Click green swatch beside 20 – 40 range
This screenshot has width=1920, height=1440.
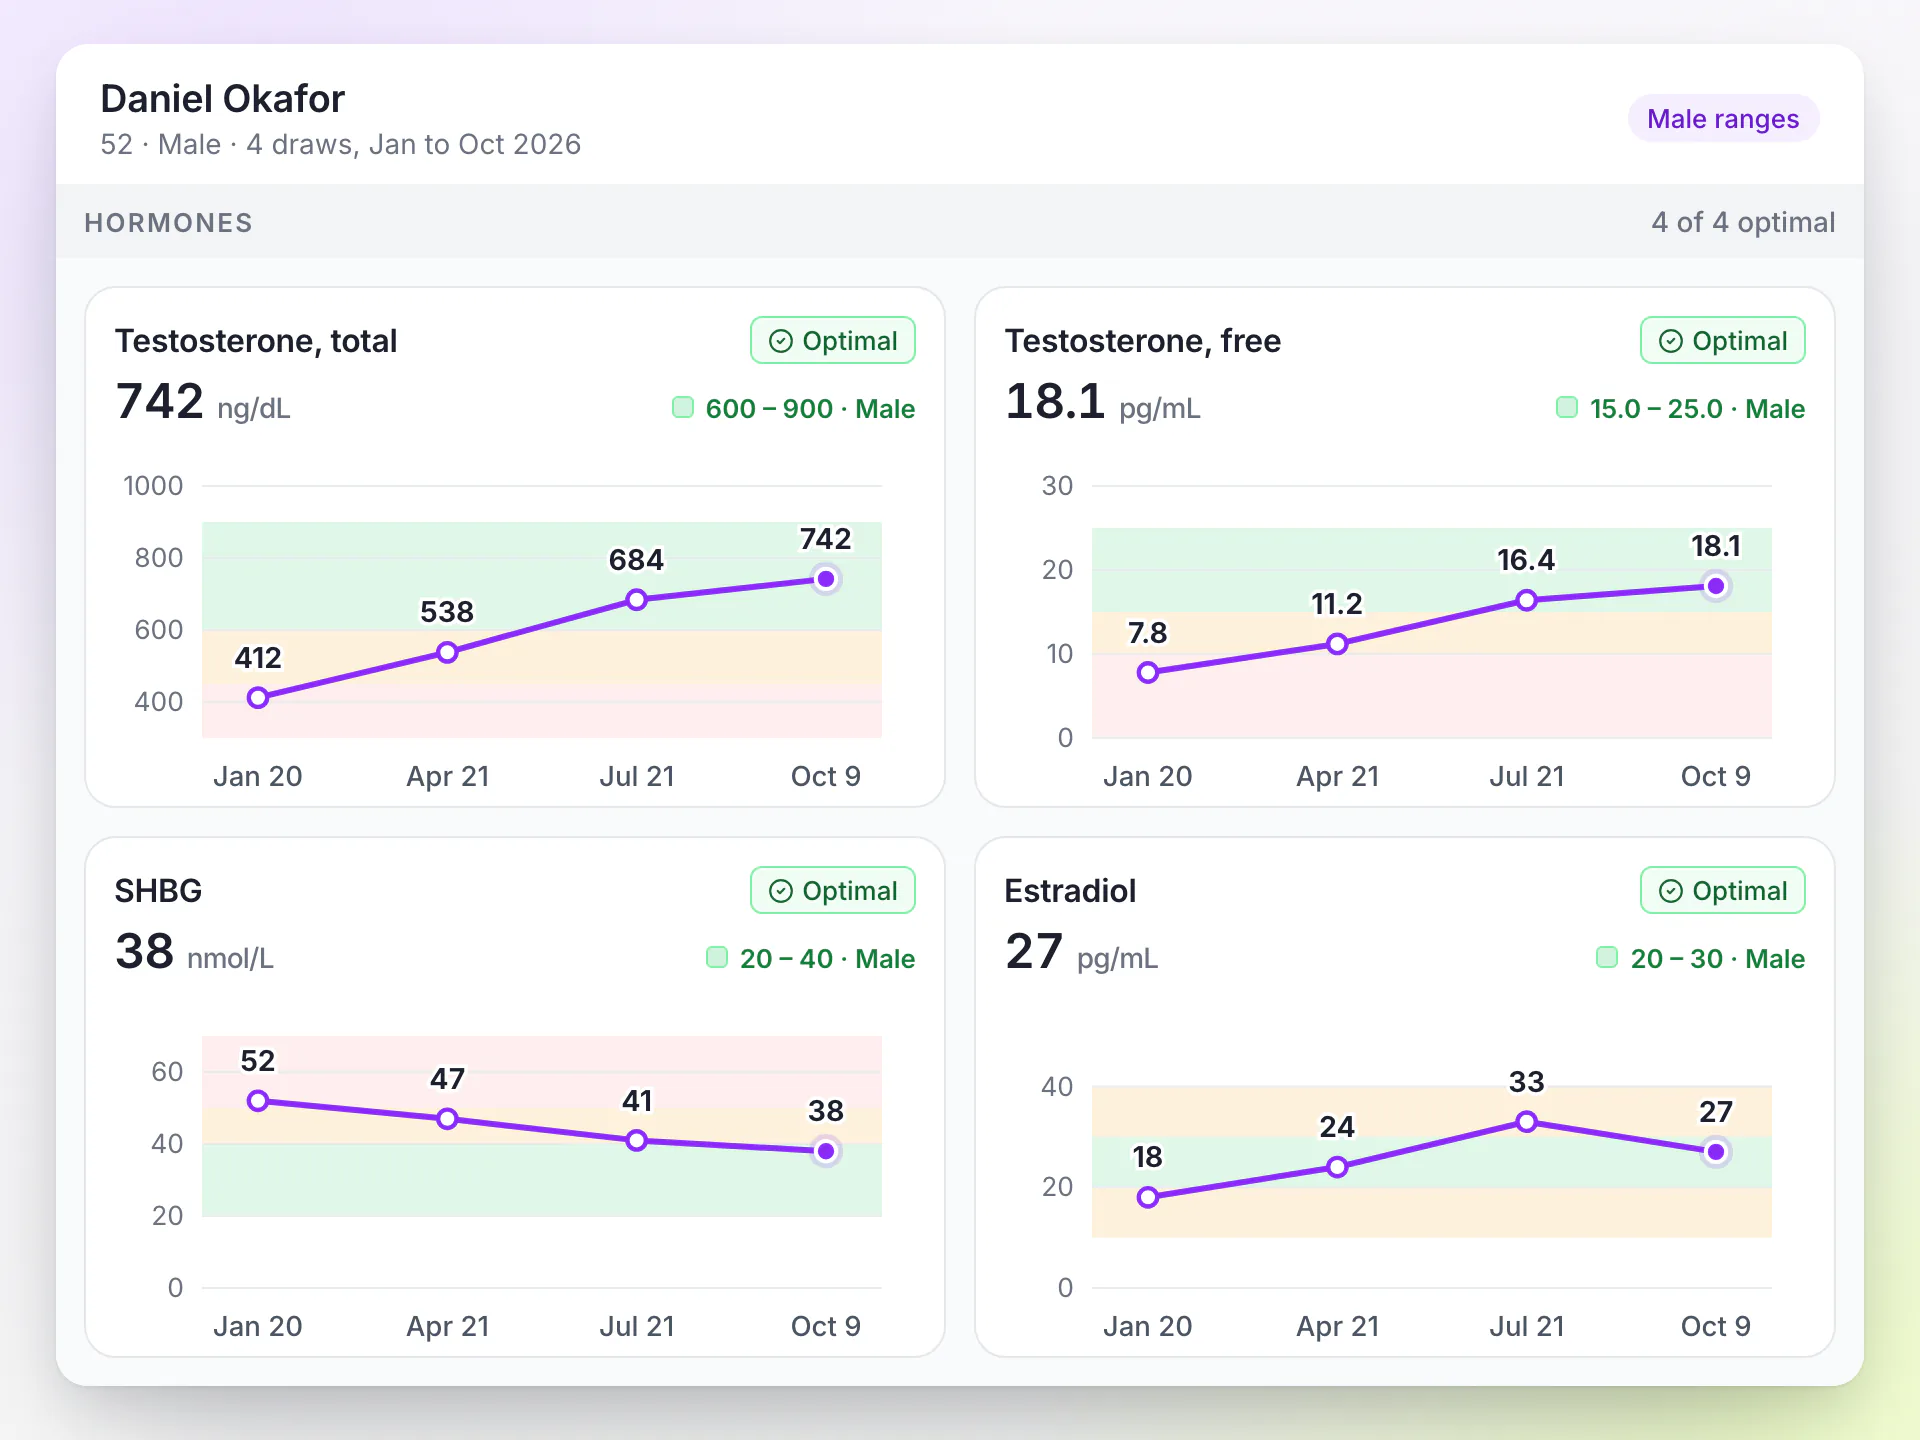coord(717,957)
